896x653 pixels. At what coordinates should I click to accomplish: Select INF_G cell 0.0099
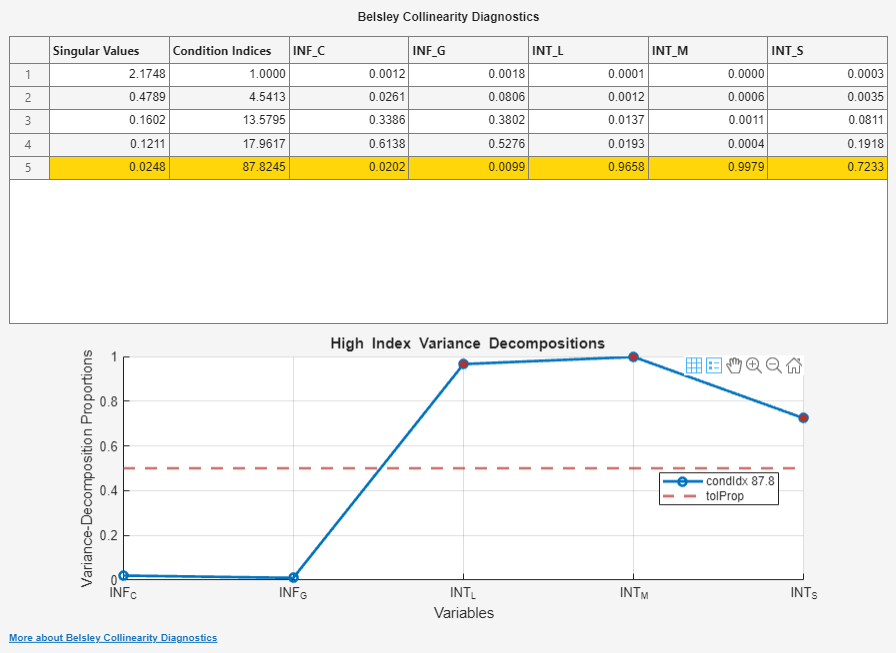(x=469, y=168)
